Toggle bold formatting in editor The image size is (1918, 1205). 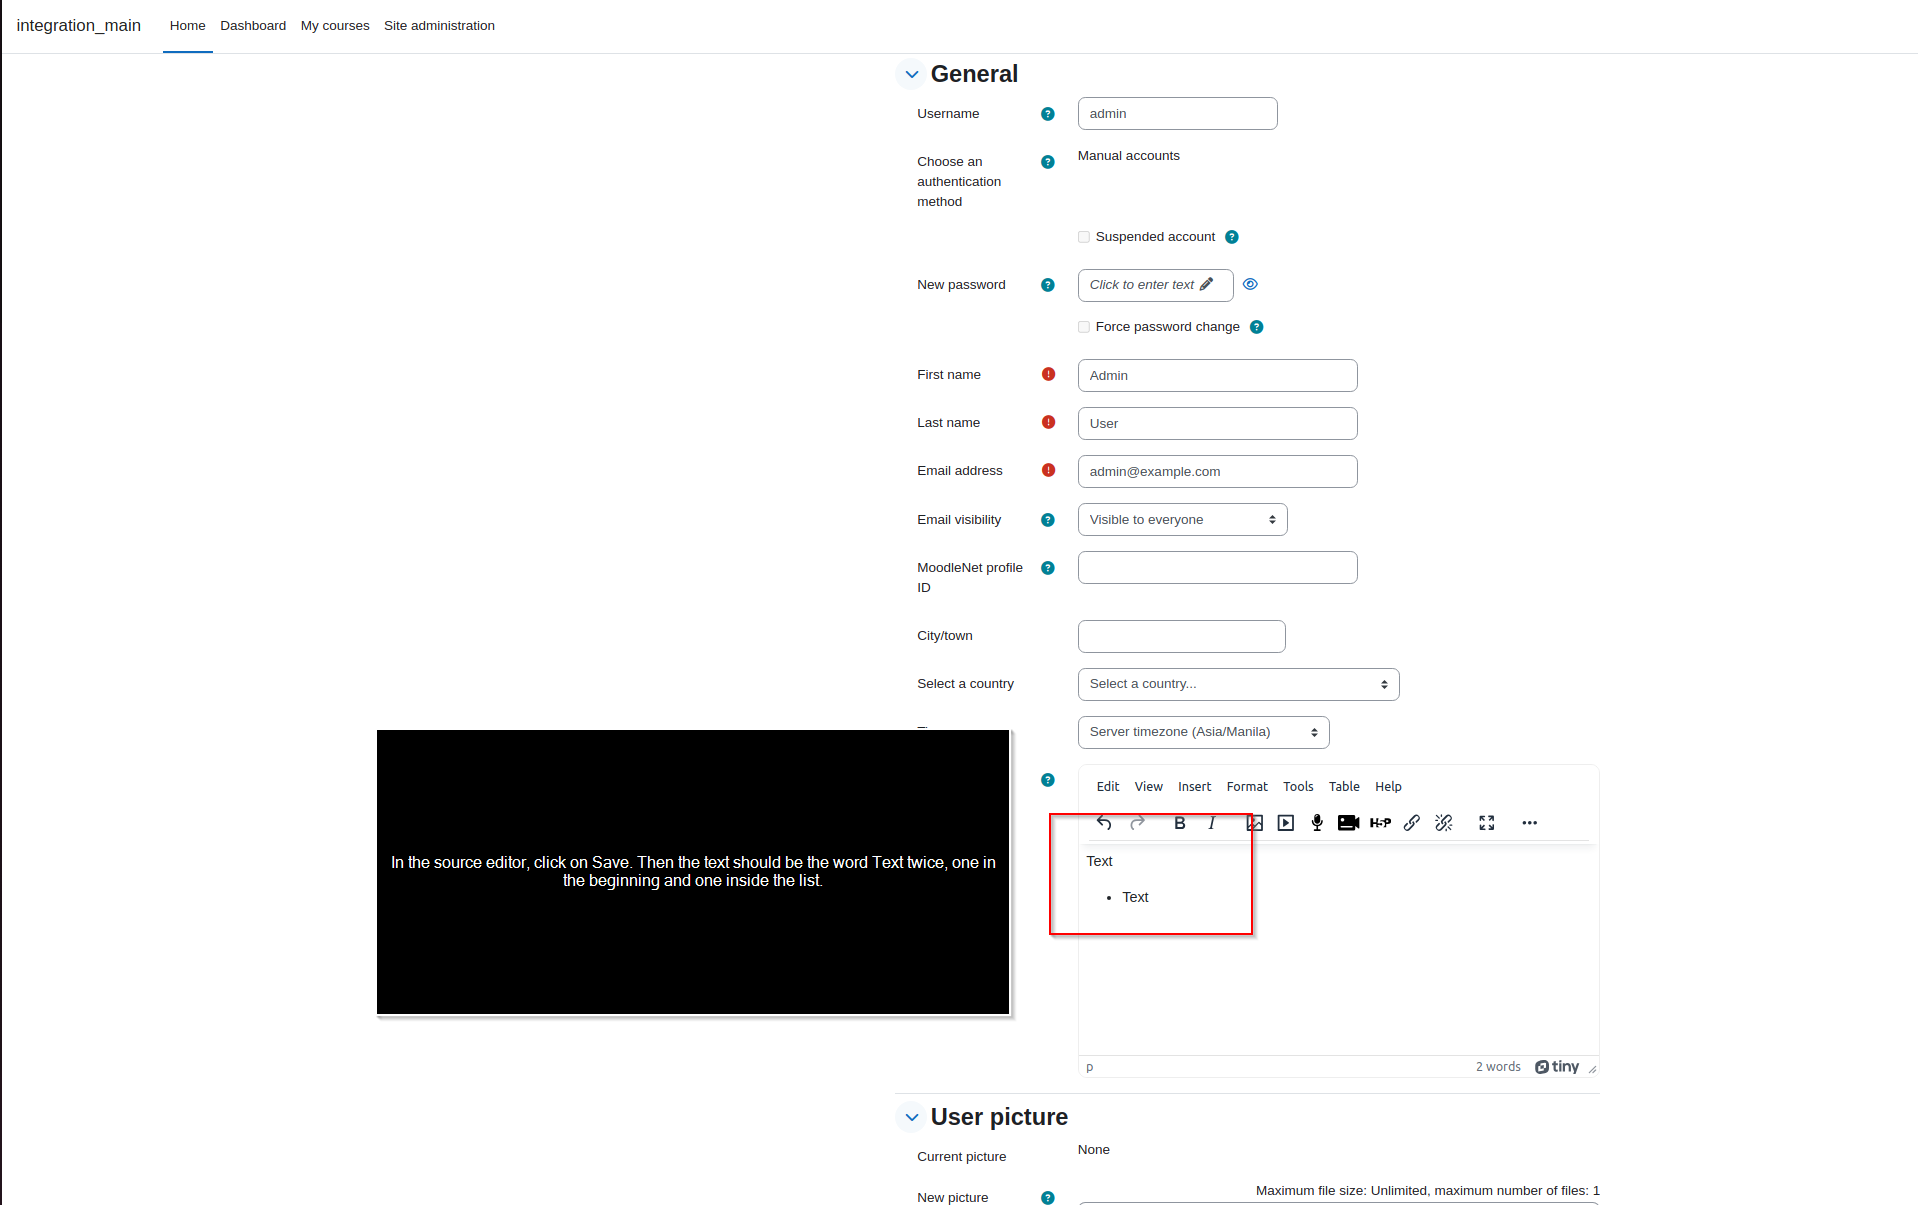coord(1180,823)
